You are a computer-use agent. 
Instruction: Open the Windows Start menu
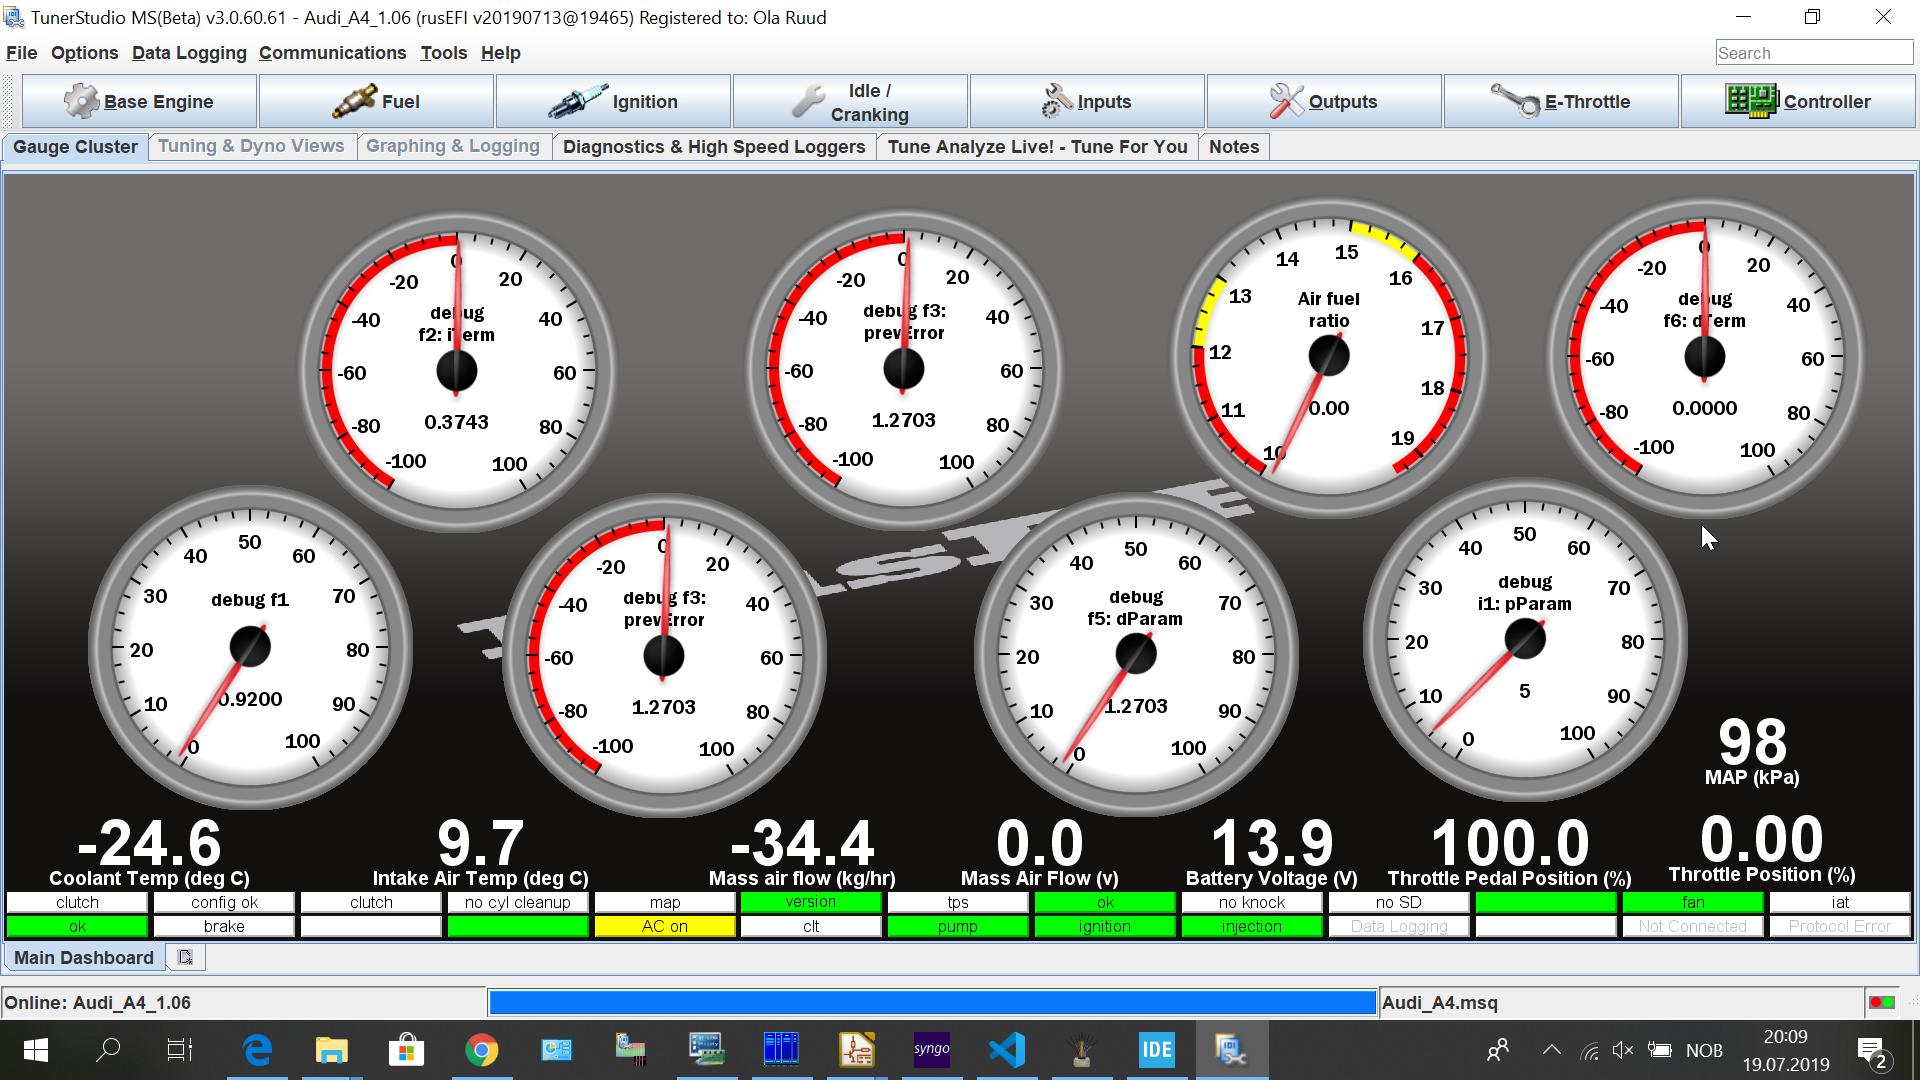coord(36,1050)
